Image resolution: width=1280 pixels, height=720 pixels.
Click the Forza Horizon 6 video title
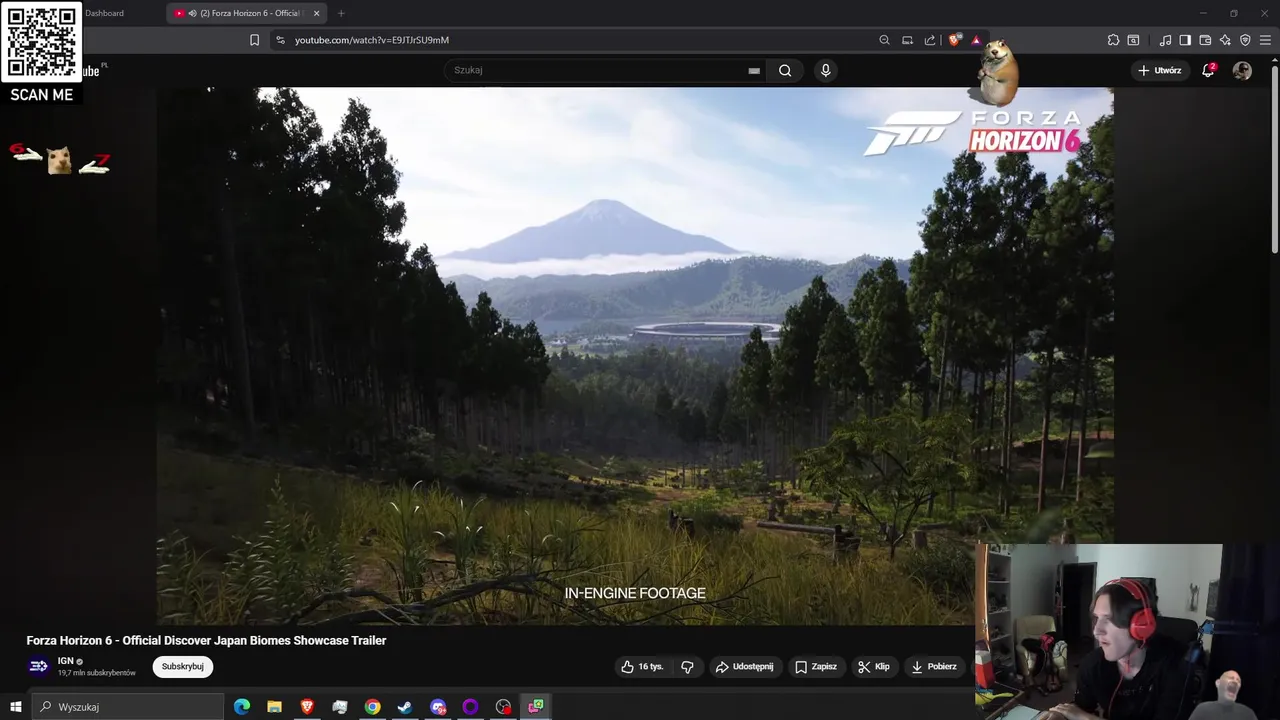pyautogui.click(x=206, y=640)
